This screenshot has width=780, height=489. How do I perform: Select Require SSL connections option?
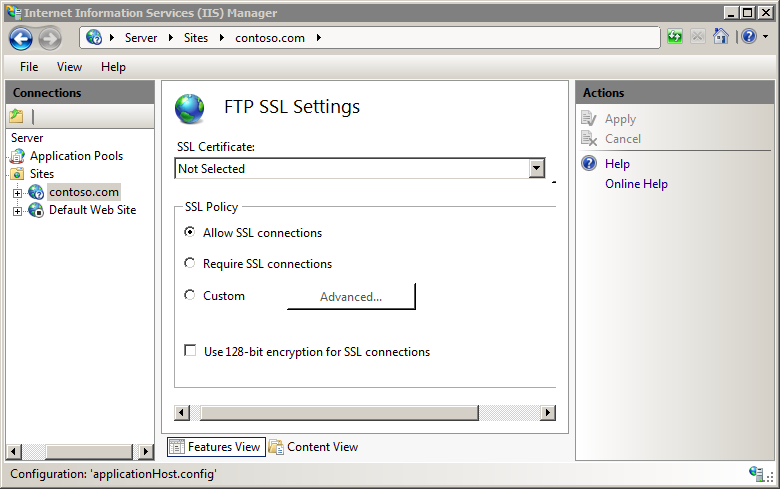[190, 263]
